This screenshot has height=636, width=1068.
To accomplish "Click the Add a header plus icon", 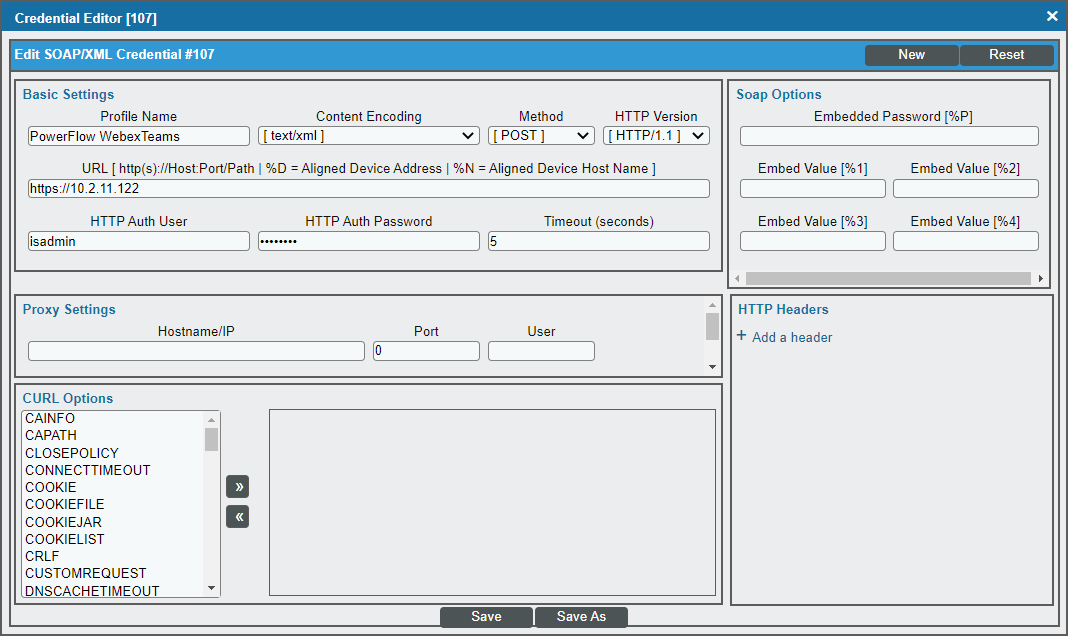I will tap(740, 337).
